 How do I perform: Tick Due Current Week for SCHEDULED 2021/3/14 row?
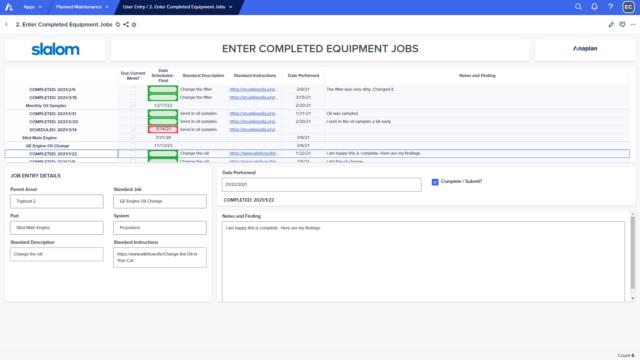[133, 129]
